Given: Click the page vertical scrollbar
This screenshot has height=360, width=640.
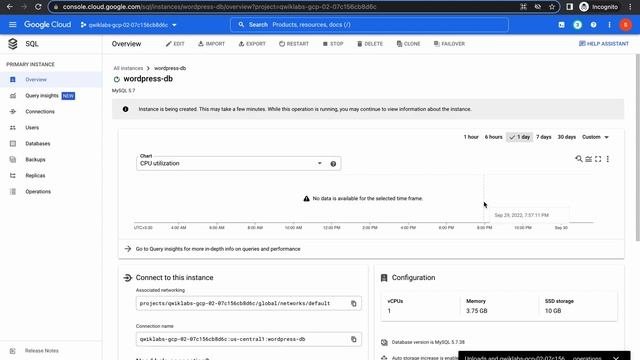Looking at the screenshot, I should pos(638,147).
